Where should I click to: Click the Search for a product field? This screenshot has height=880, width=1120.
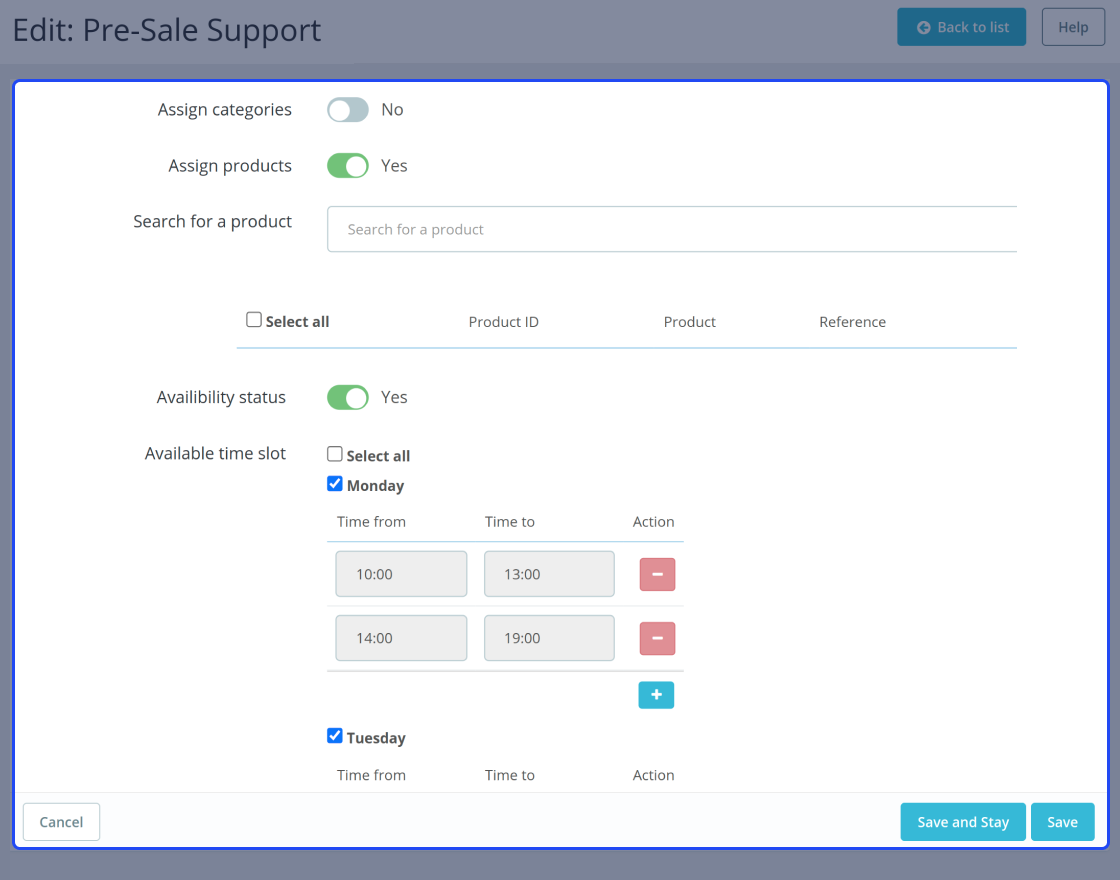pyautogui.click(x=671, y=229)
